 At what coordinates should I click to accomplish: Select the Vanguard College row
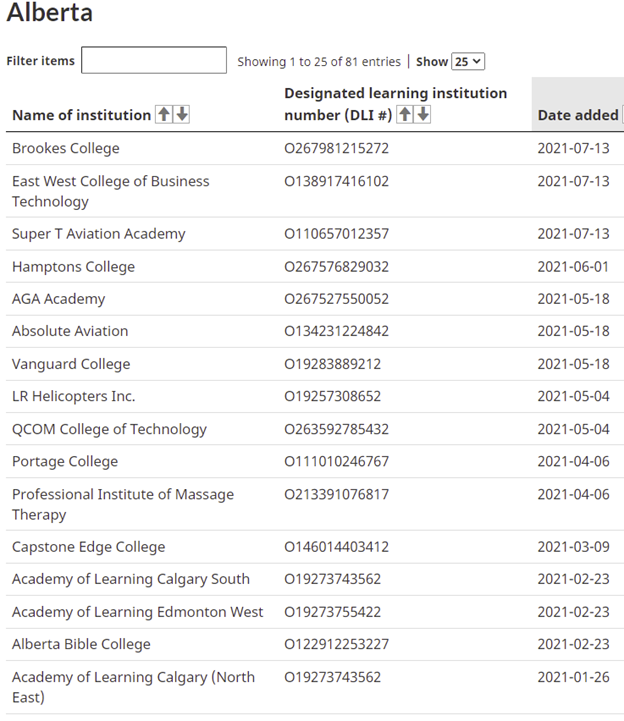(315, 364)
